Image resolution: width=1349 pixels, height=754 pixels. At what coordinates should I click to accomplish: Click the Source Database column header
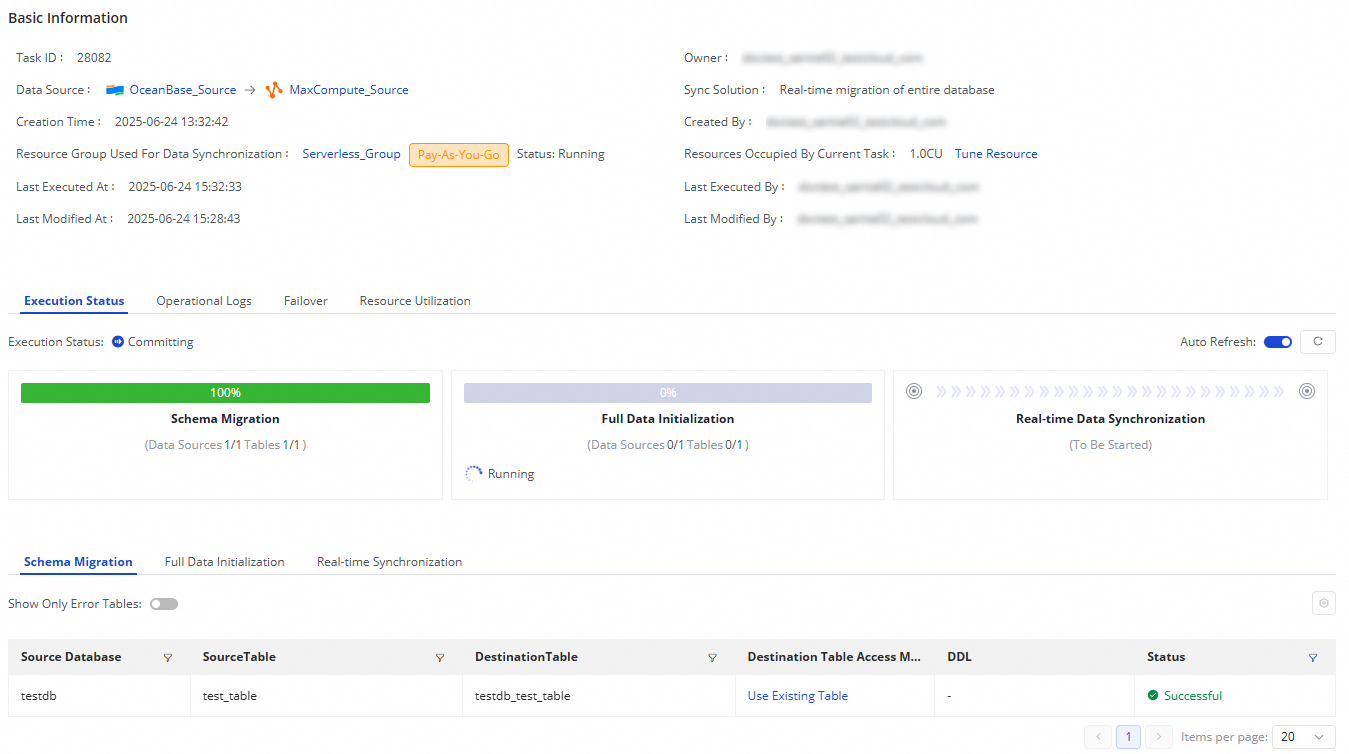pos(71,657)
